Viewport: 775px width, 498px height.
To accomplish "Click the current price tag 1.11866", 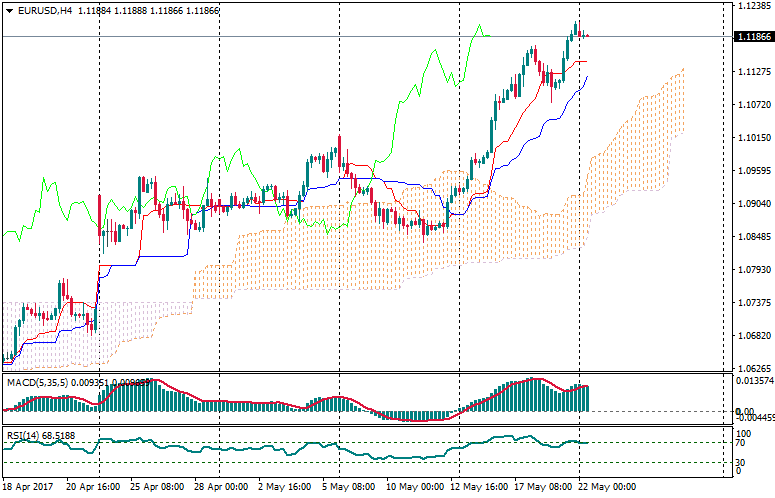I will point(752,37).
